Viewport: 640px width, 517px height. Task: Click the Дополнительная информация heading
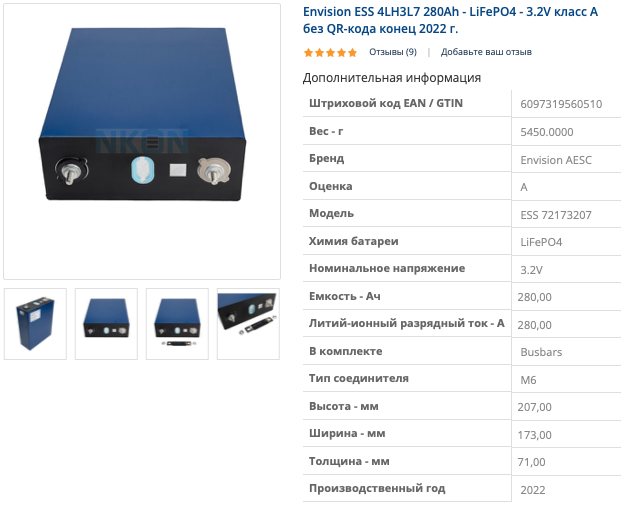392,78
